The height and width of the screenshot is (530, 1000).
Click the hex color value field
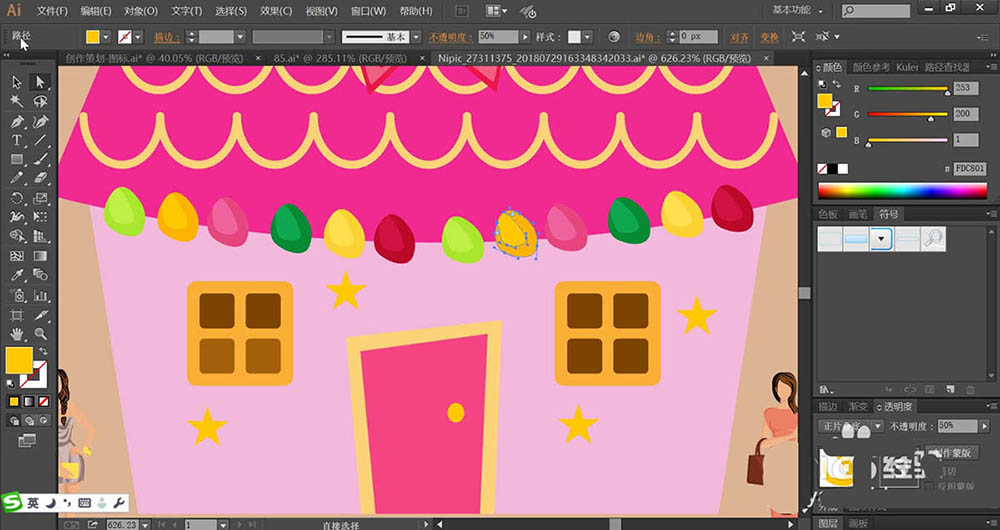tap(969, 169)
